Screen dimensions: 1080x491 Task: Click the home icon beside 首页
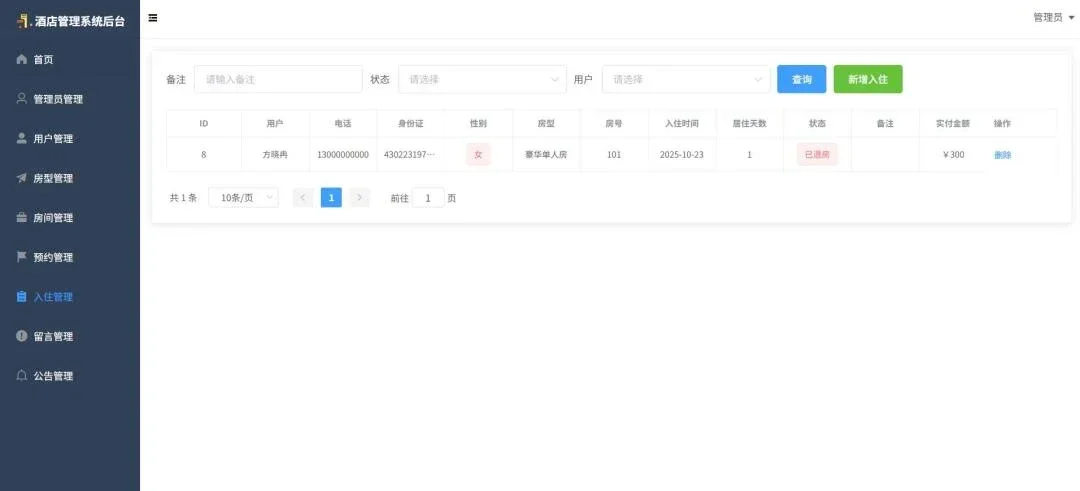[21, 59]
